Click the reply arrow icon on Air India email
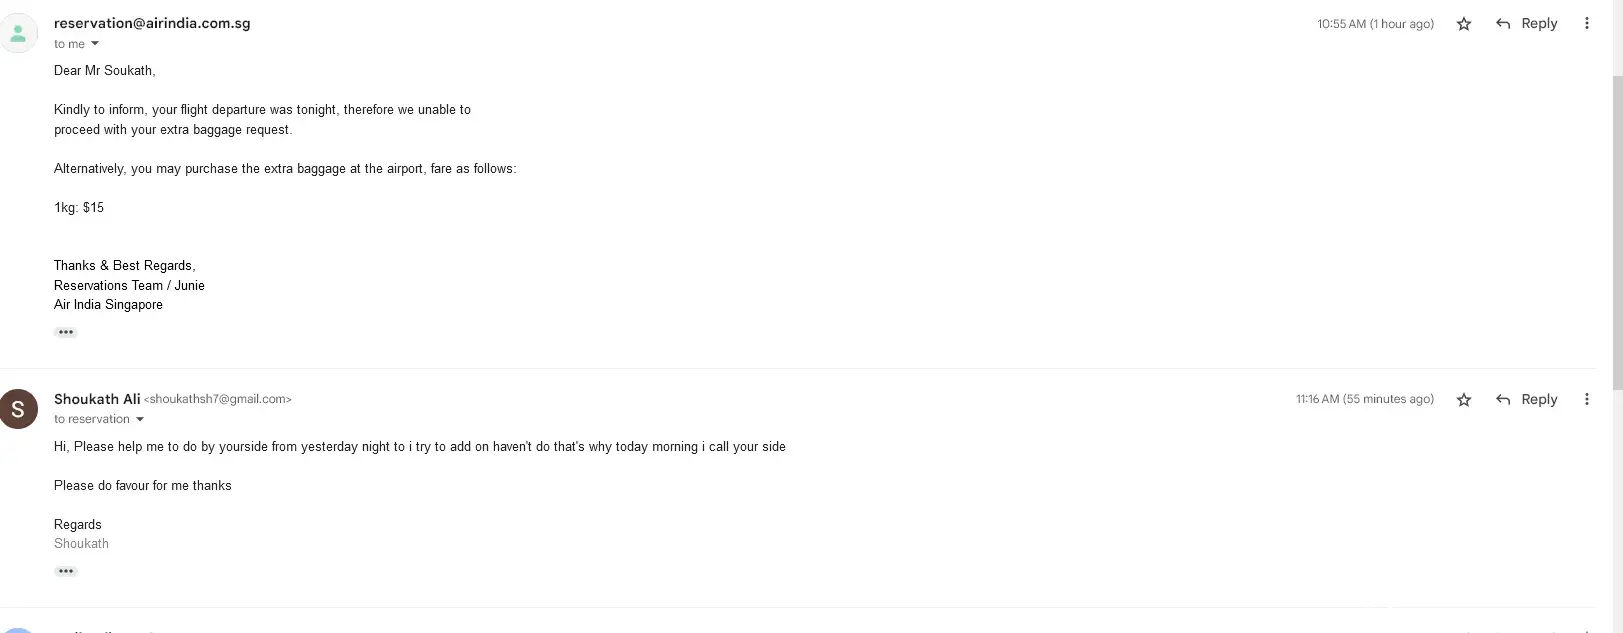 [x=1502, y=24]
